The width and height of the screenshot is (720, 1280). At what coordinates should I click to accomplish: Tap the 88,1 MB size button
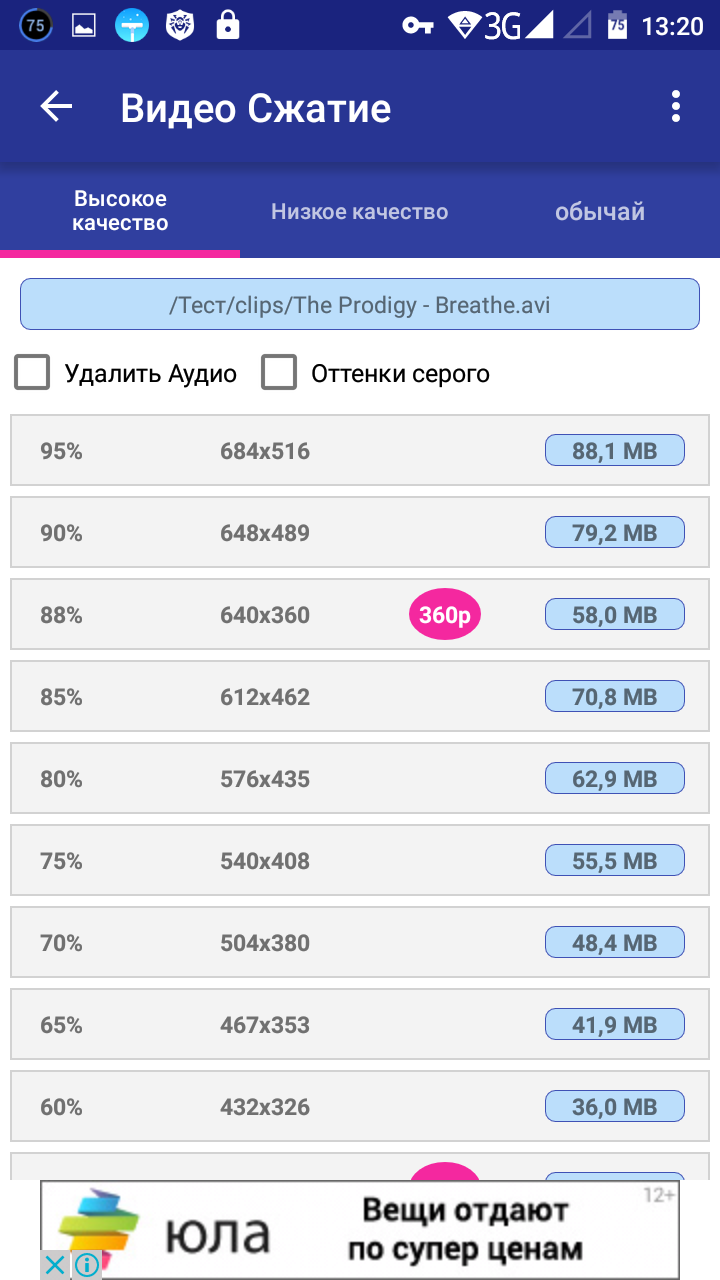tap(614, 451)
